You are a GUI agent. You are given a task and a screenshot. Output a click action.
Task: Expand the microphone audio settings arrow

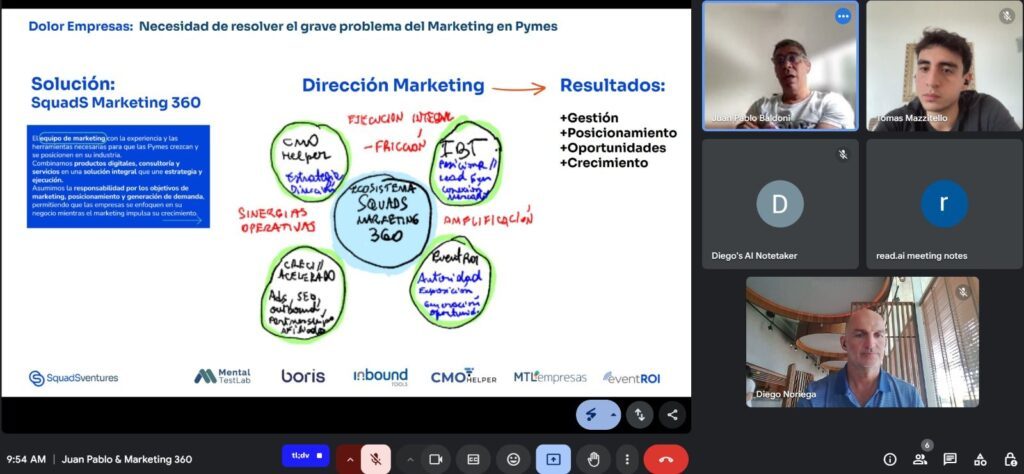coord(349,459)
